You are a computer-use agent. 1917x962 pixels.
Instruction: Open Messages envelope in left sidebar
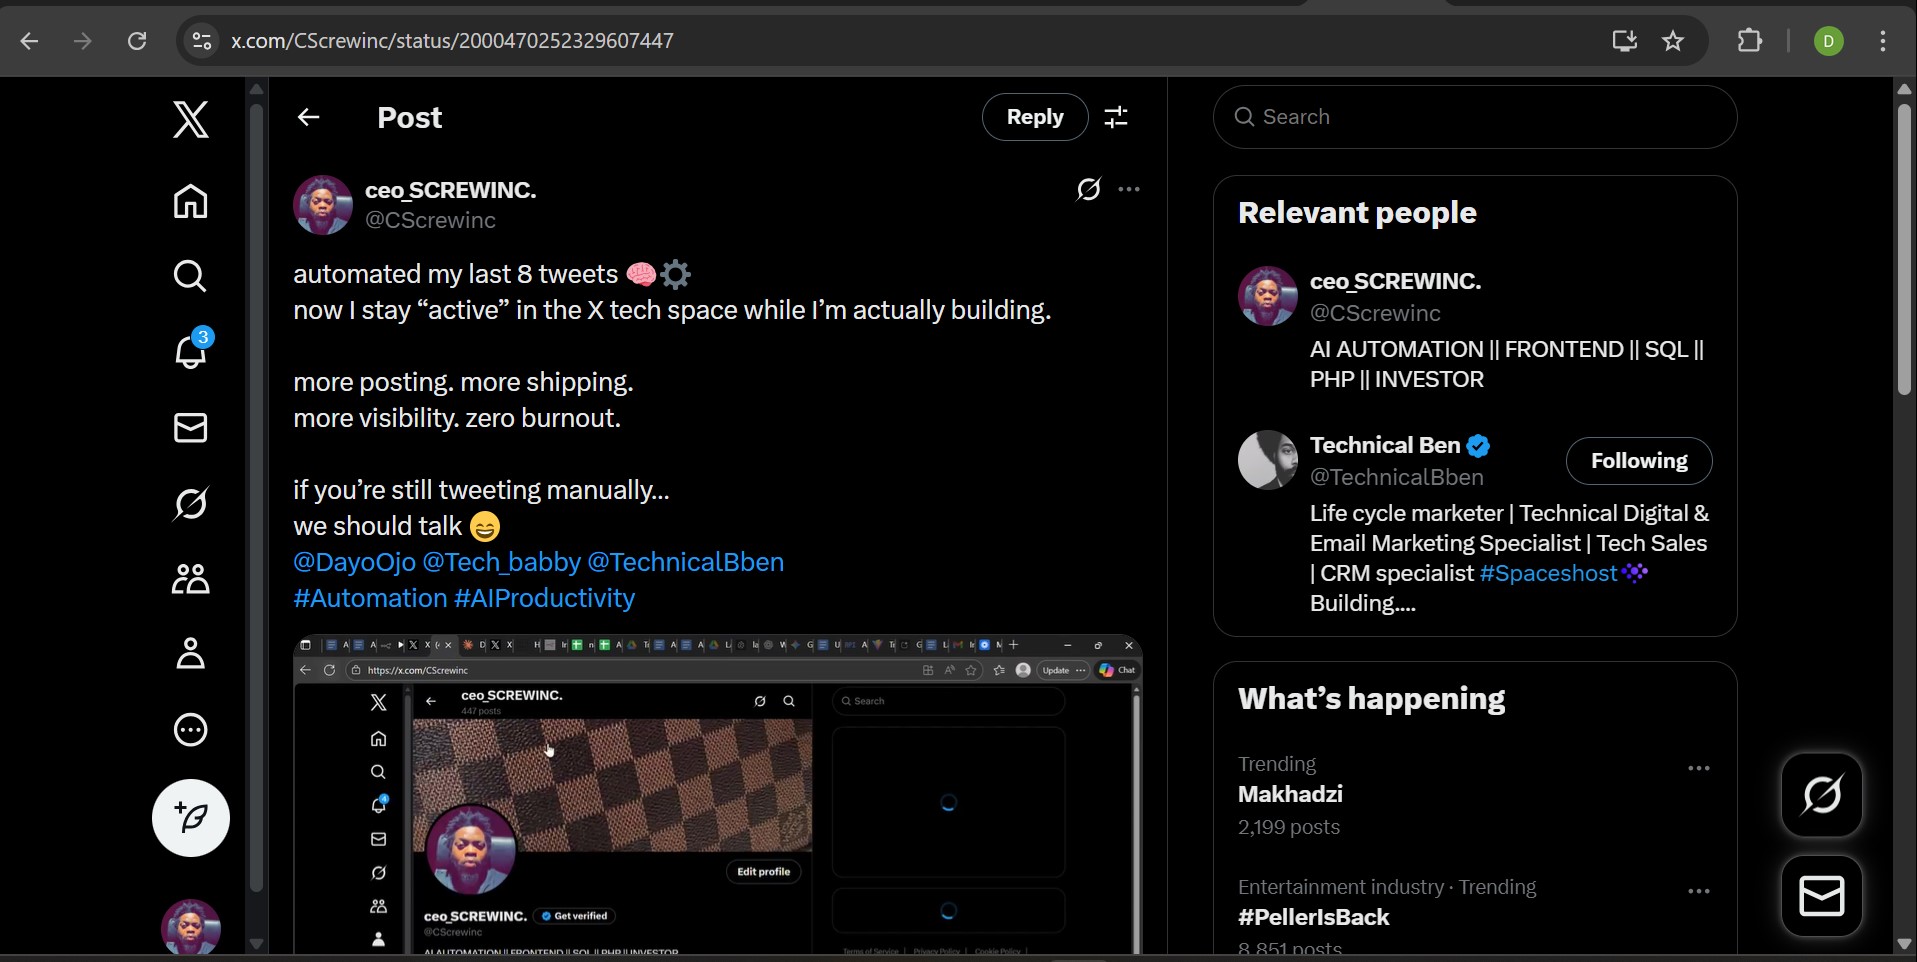coord(190,428)
